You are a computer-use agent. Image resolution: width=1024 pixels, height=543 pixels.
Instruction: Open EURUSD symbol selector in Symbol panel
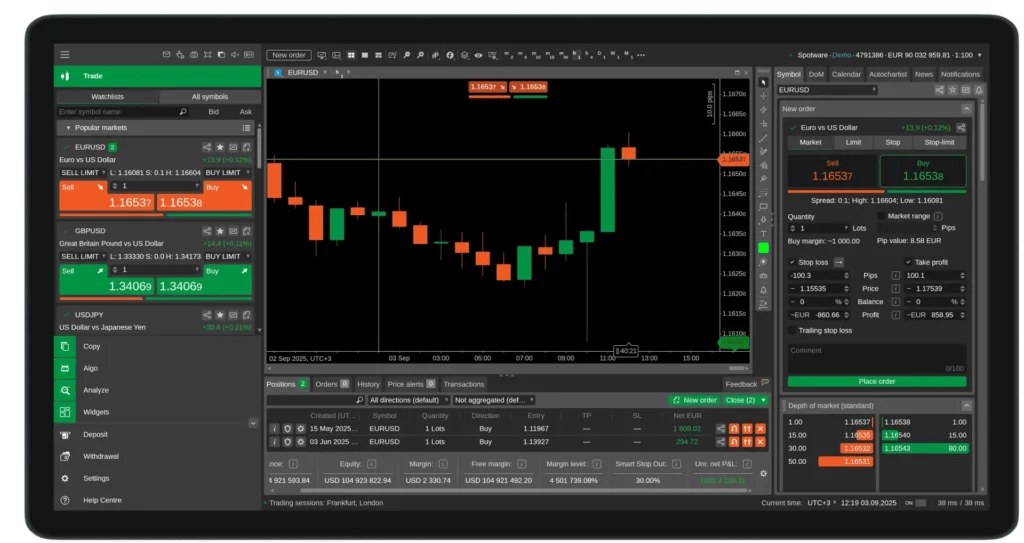[x=827, y=90]
